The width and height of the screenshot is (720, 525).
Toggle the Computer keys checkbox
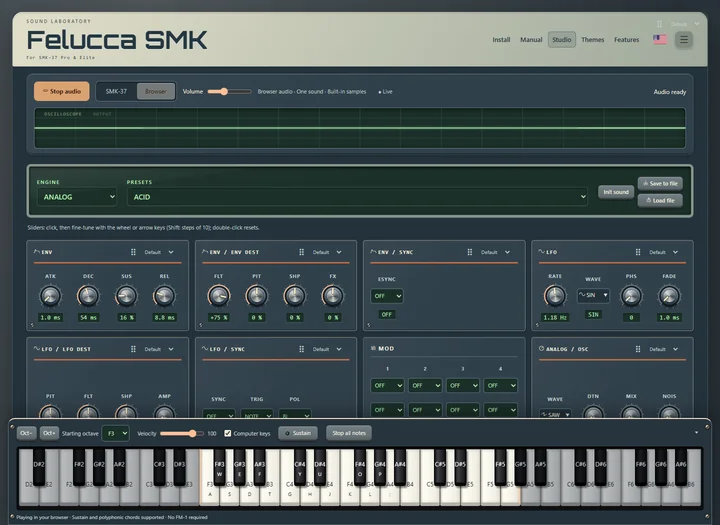coord(228,433)
